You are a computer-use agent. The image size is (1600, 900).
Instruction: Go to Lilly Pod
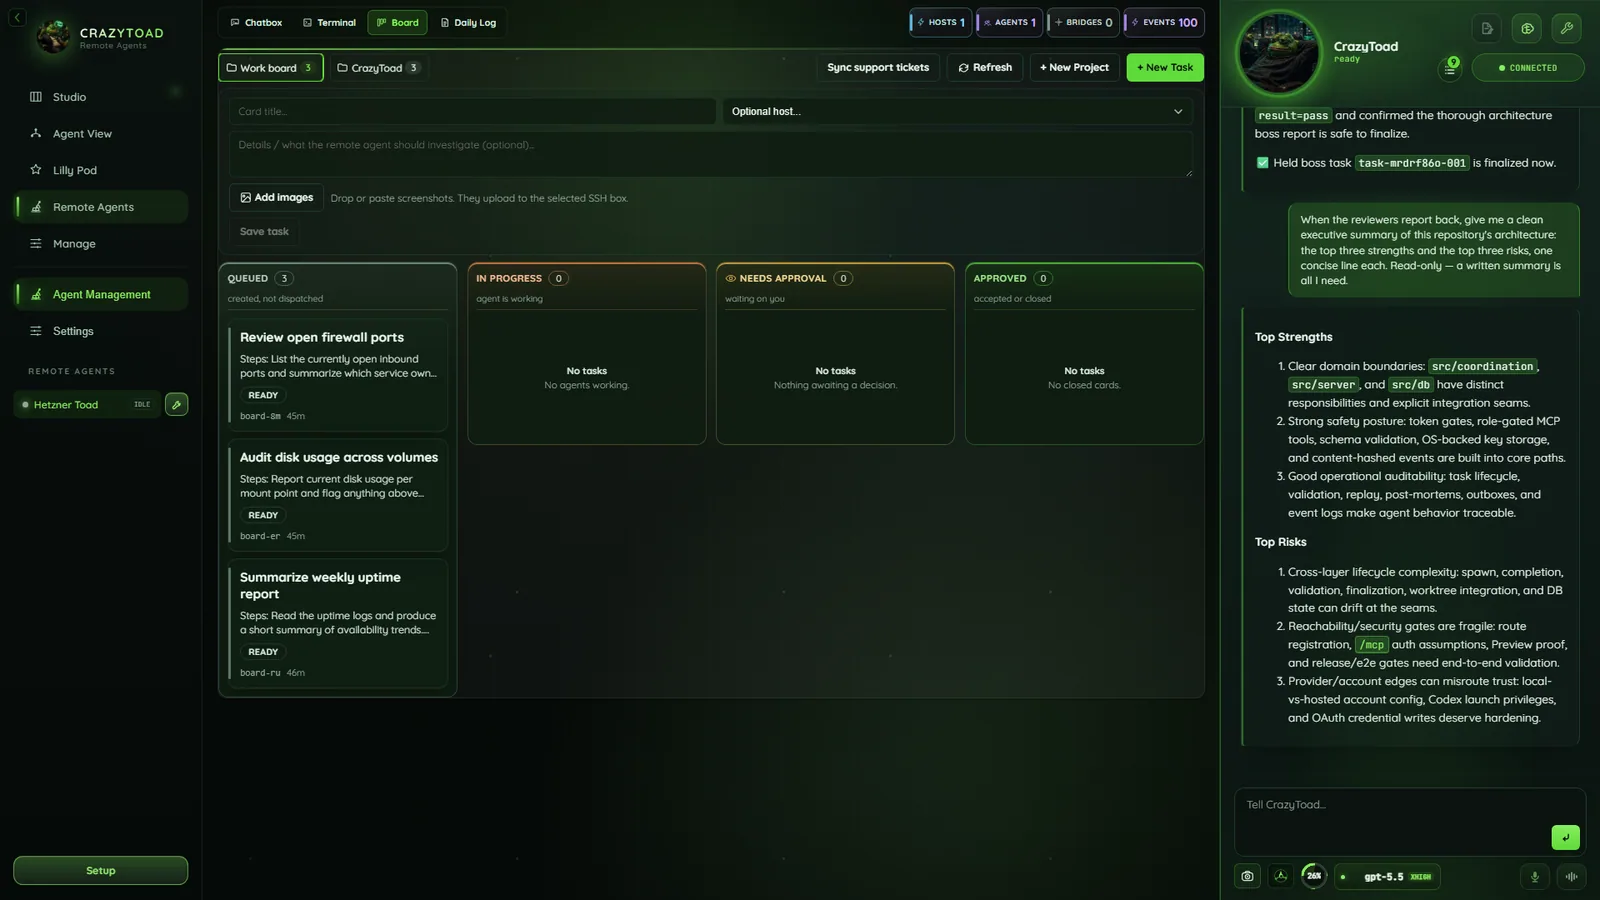click(75, 170)
